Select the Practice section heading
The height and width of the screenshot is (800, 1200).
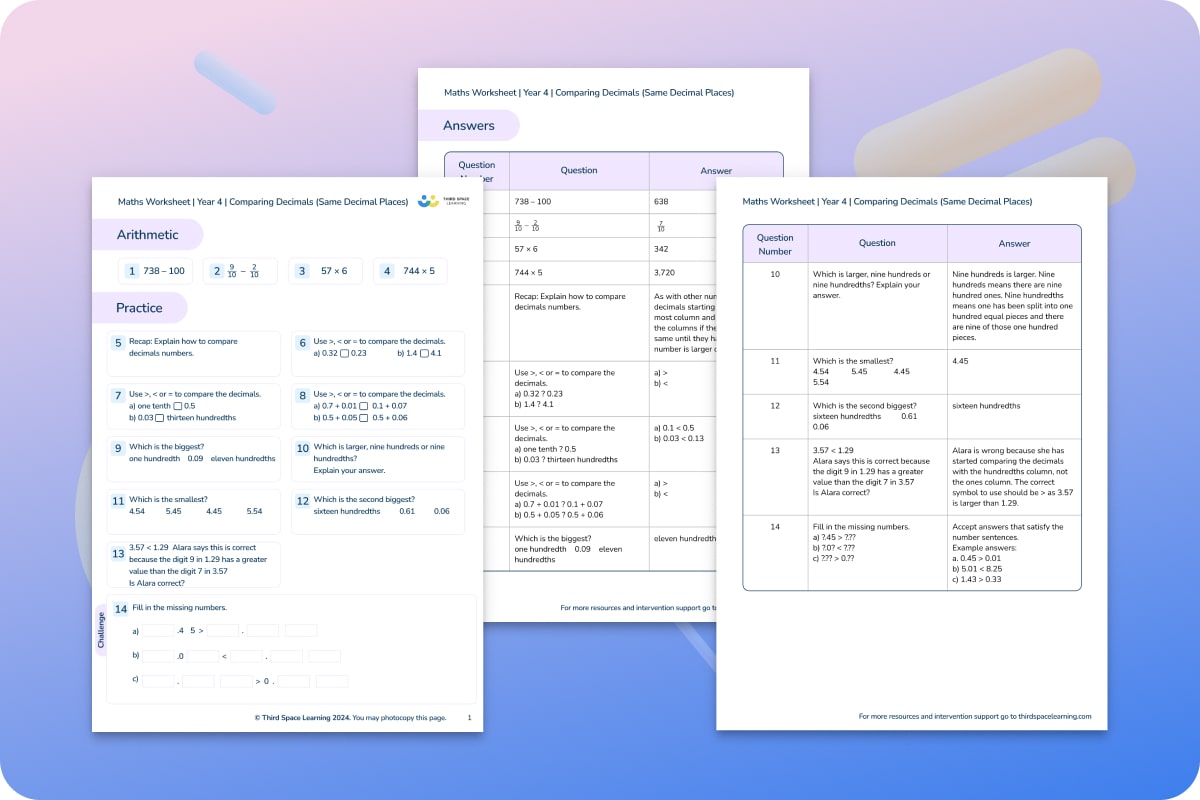(139, 308)
